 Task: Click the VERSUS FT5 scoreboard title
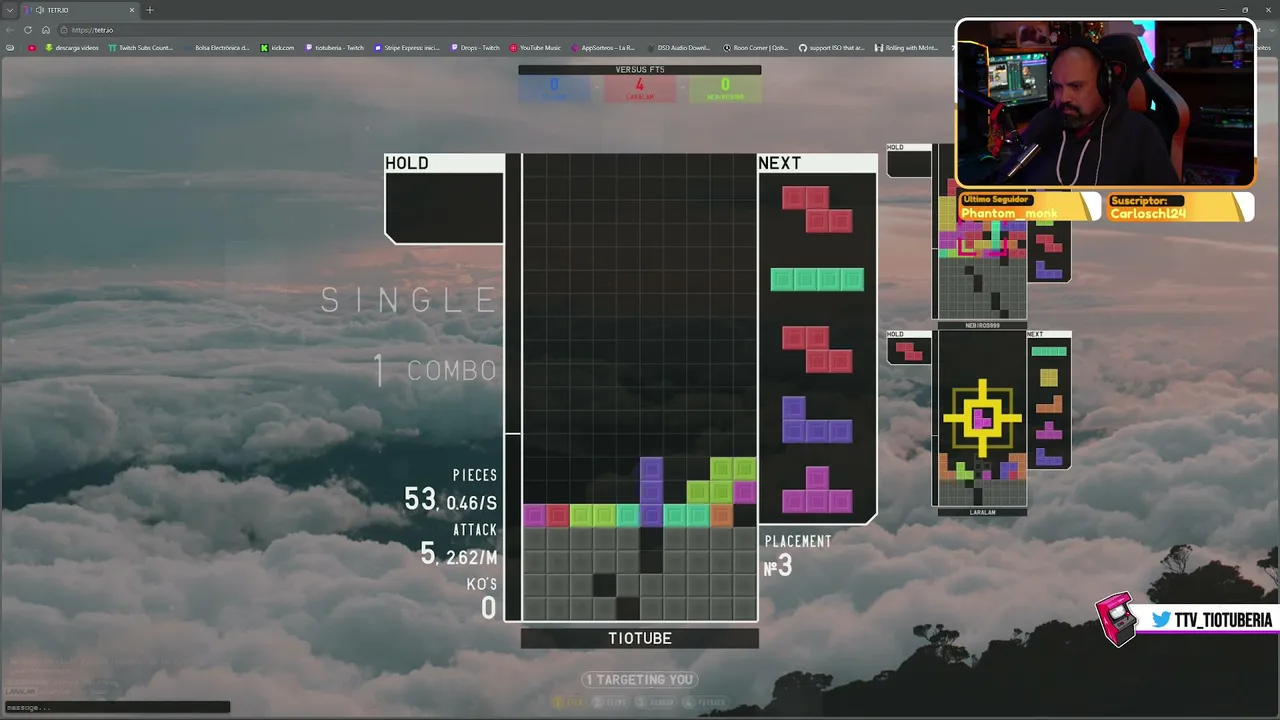click(640, 70)
